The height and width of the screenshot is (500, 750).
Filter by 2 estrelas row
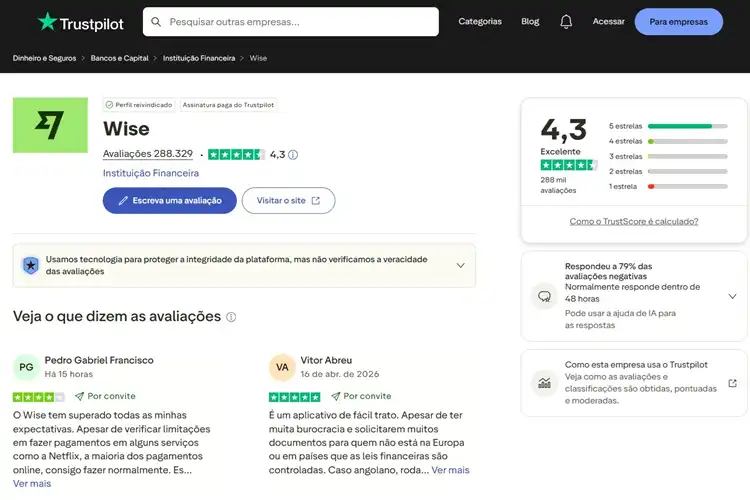click(x=668, y=171)
